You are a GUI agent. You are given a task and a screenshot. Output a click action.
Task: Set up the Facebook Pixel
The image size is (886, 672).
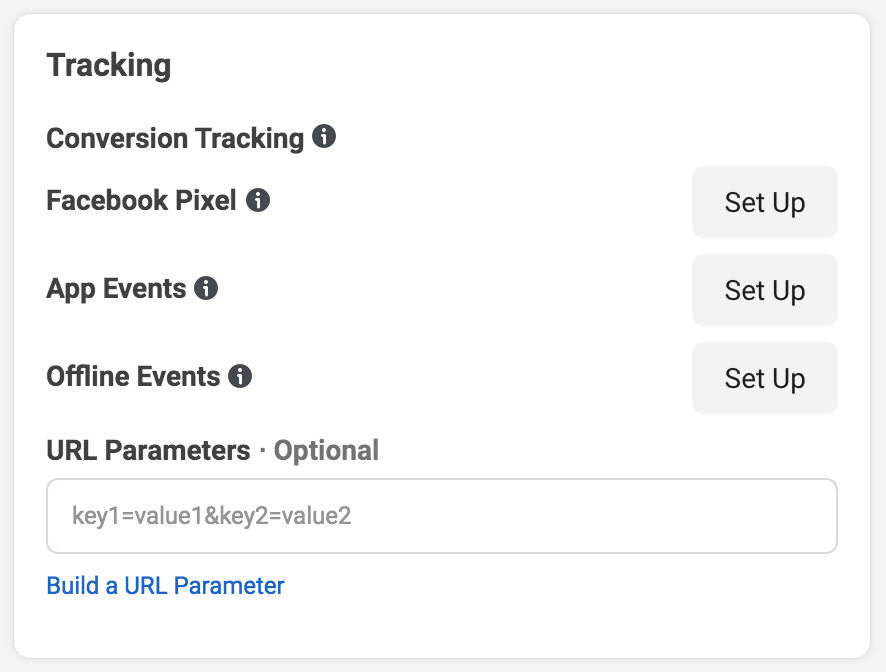(764, 202)
